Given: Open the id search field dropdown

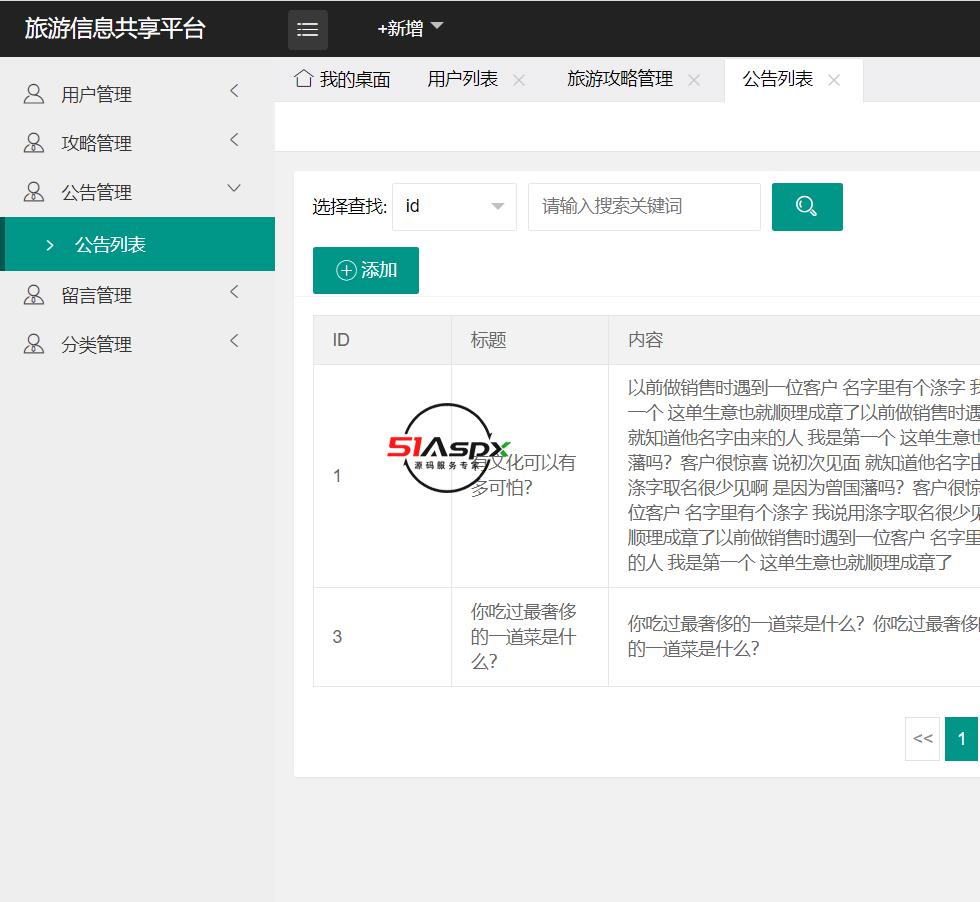Looking at the screenshot, I should click(455, 207).
